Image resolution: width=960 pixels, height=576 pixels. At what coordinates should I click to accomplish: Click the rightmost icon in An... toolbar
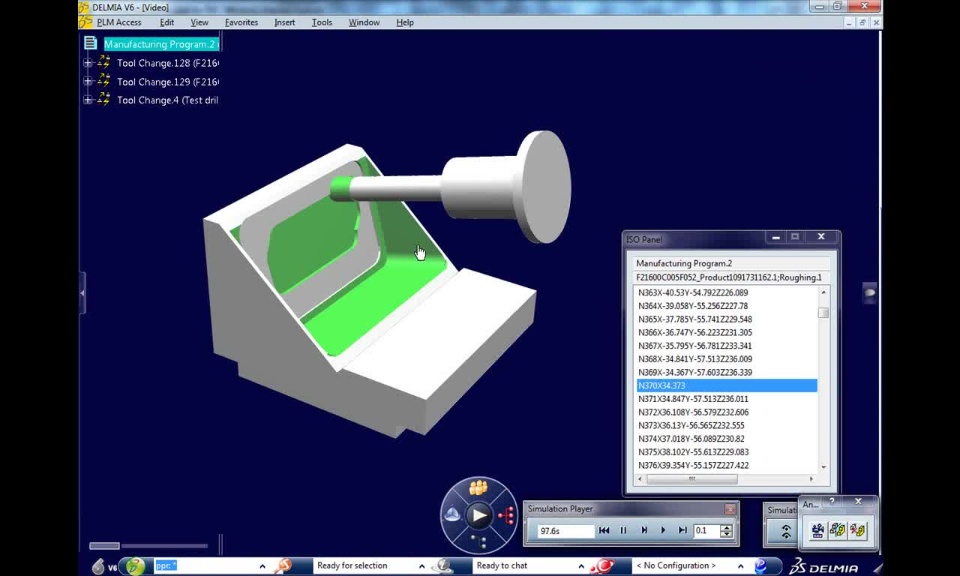pos(858,530)
